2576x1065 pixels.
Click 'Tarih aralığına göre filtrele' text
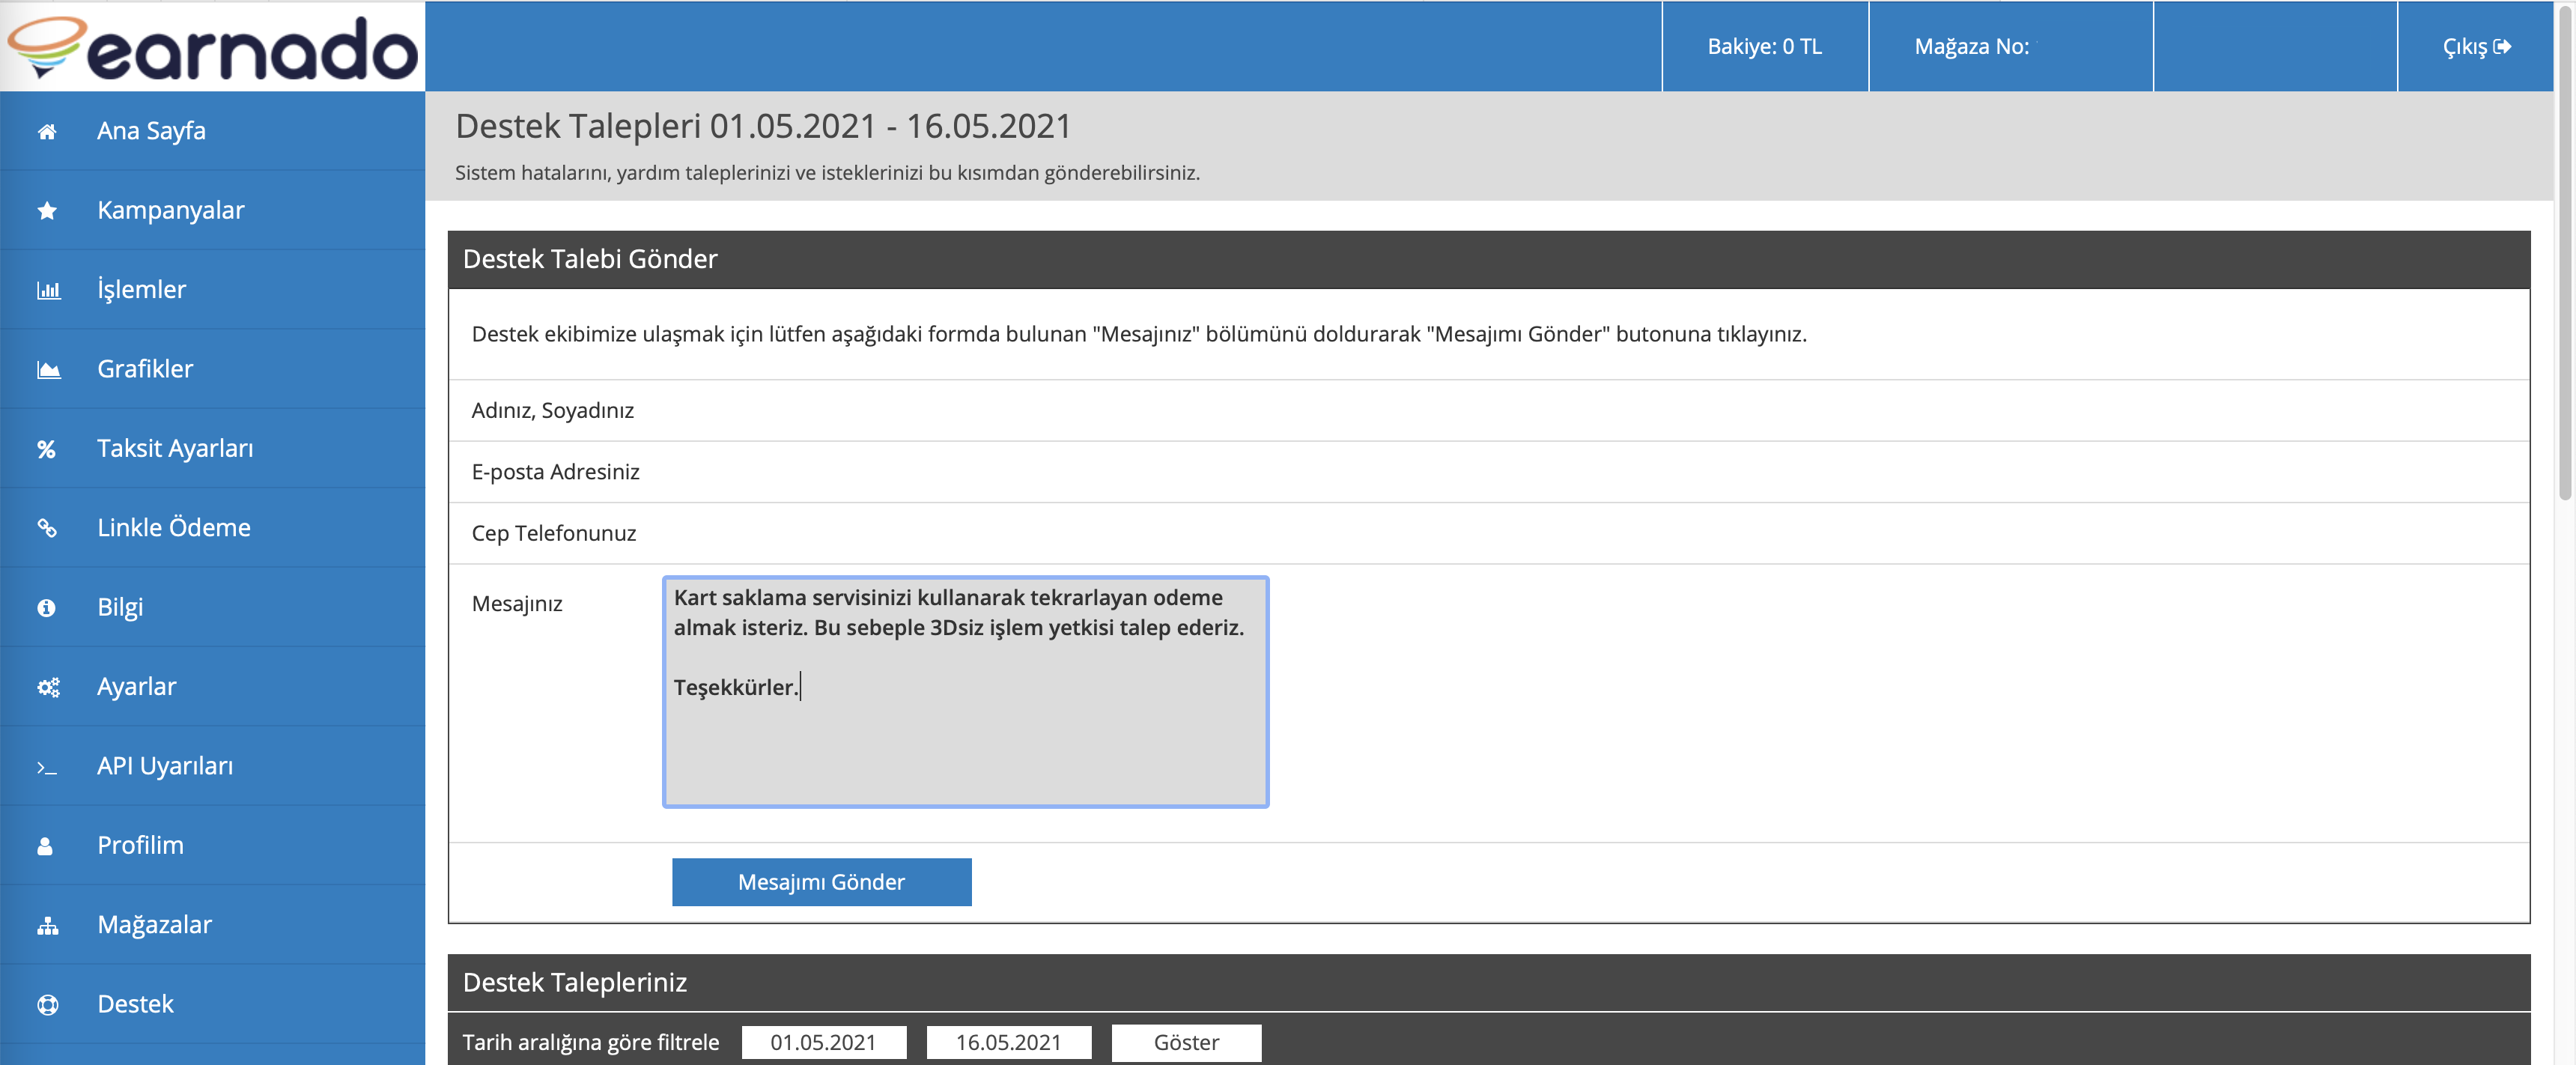click(590, 1042)
